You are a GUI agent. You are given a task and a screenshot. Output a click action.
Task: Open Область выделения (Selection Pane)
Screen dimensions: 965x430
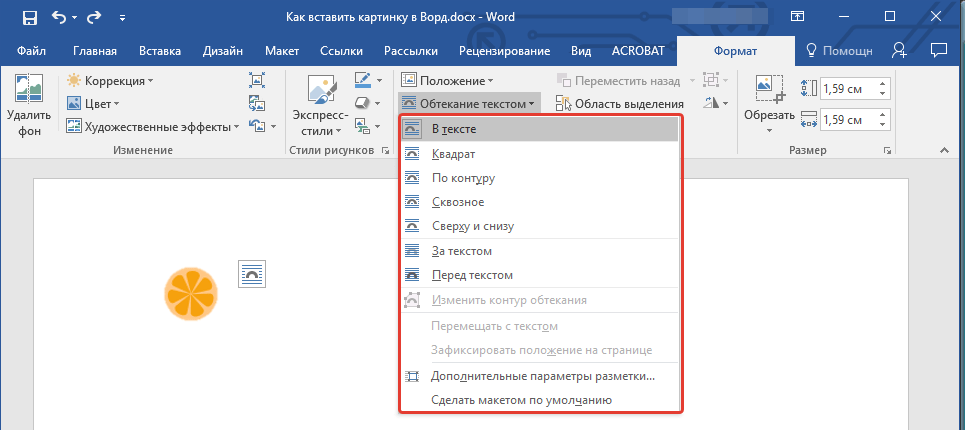point(621,103)
